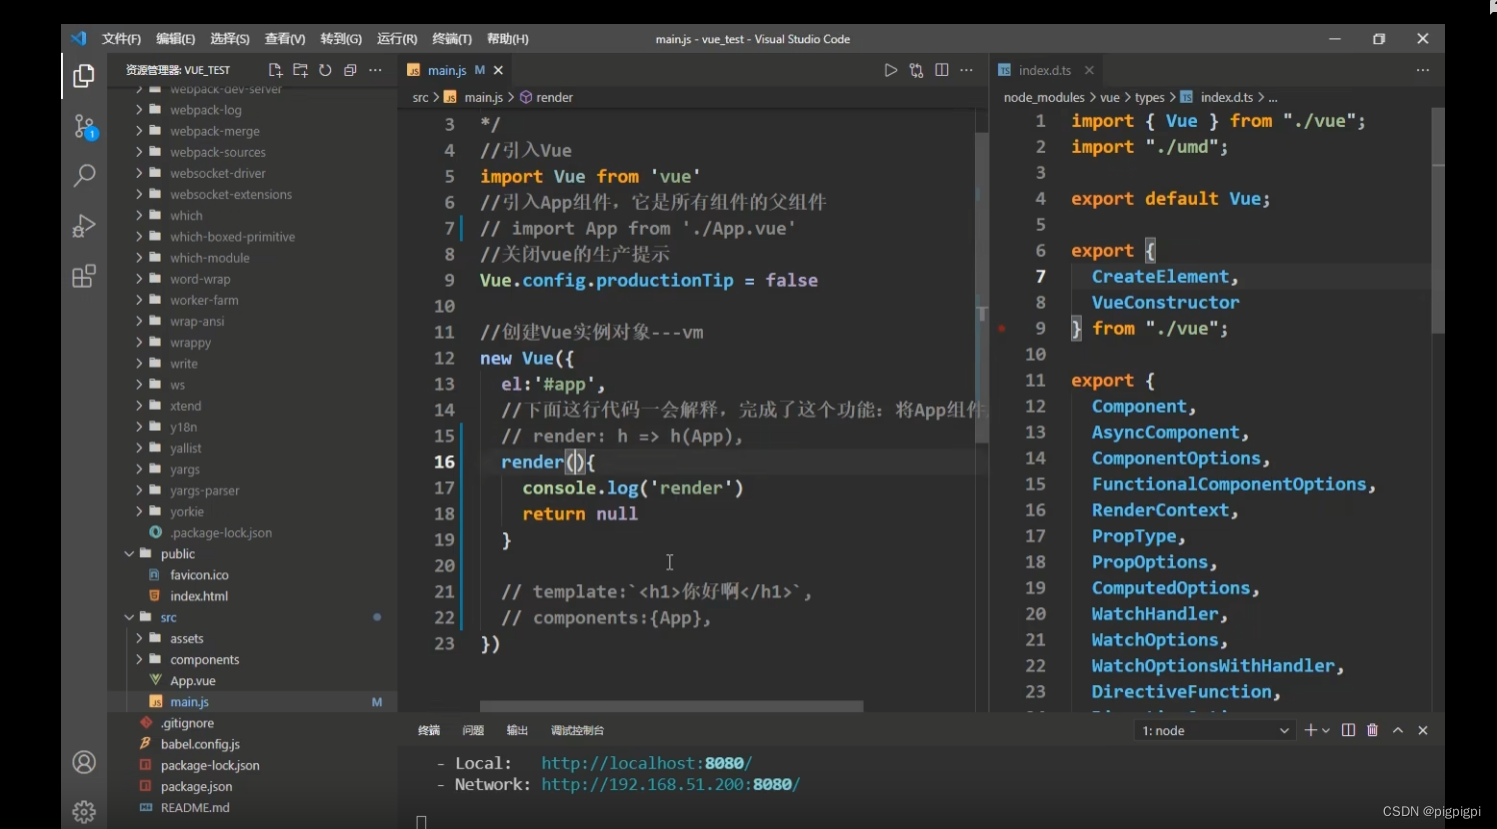Click node_modules in index.d.ts breadcrumb

1044,97
